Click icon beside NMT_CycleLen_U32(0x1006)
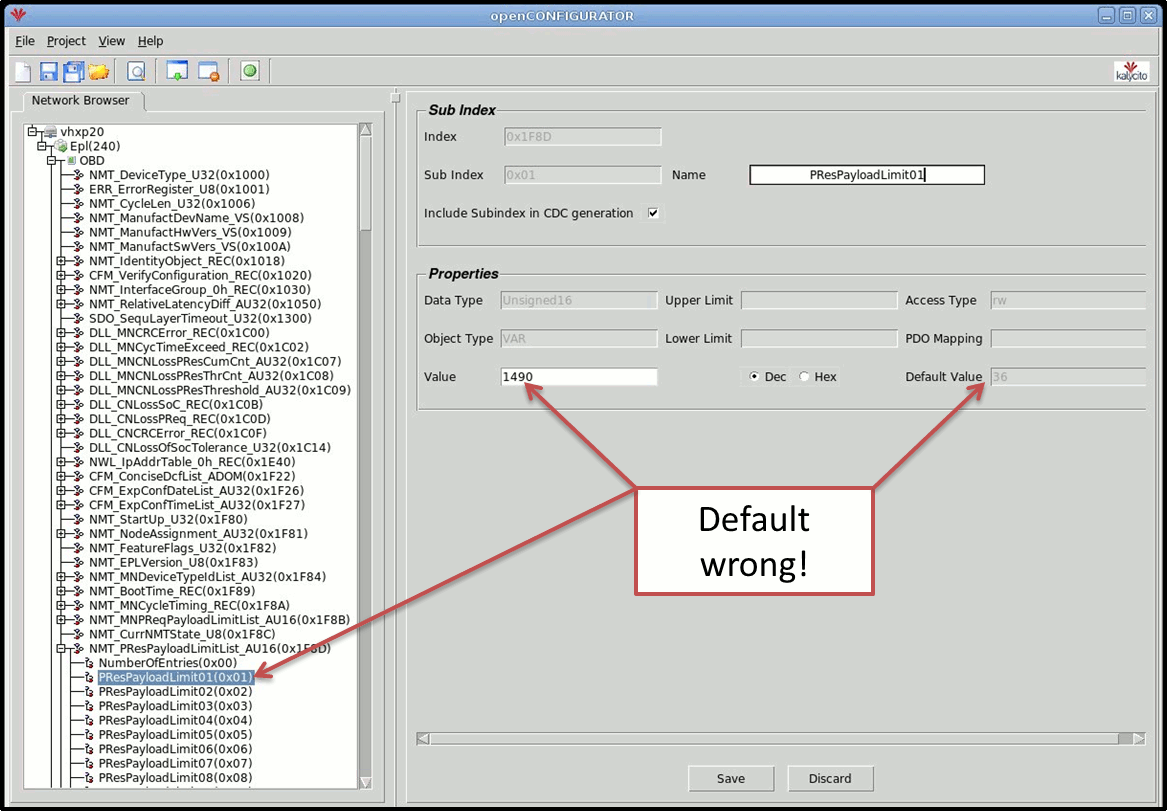Image resolution: width=1167 pixels, height=811 pixels. point(79,203)
